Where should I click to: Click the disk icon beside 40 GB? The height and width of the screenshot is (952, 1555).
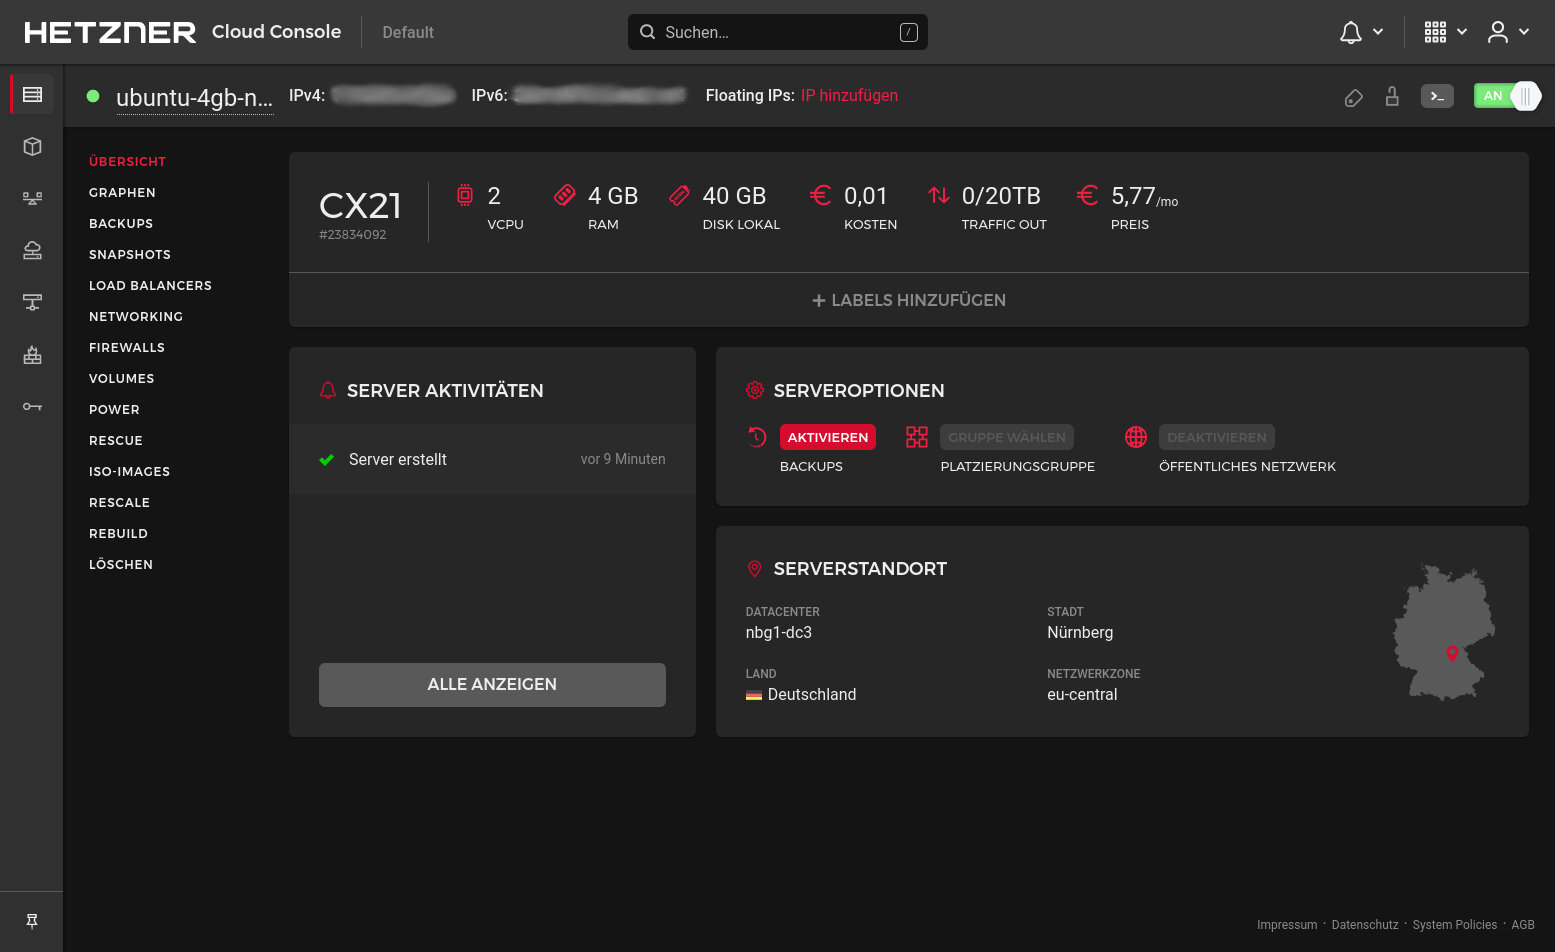[x=679, y=195]
